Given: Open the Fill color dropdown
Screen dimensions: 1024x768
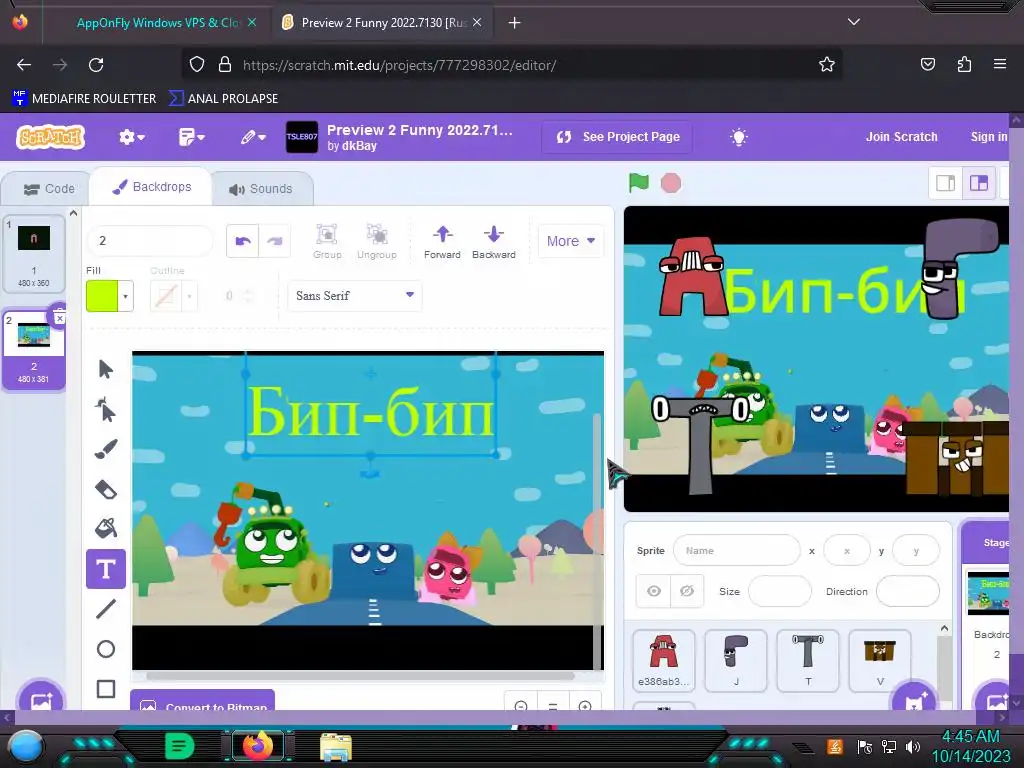Looking at the screenshot, I should tap(125, 296).
